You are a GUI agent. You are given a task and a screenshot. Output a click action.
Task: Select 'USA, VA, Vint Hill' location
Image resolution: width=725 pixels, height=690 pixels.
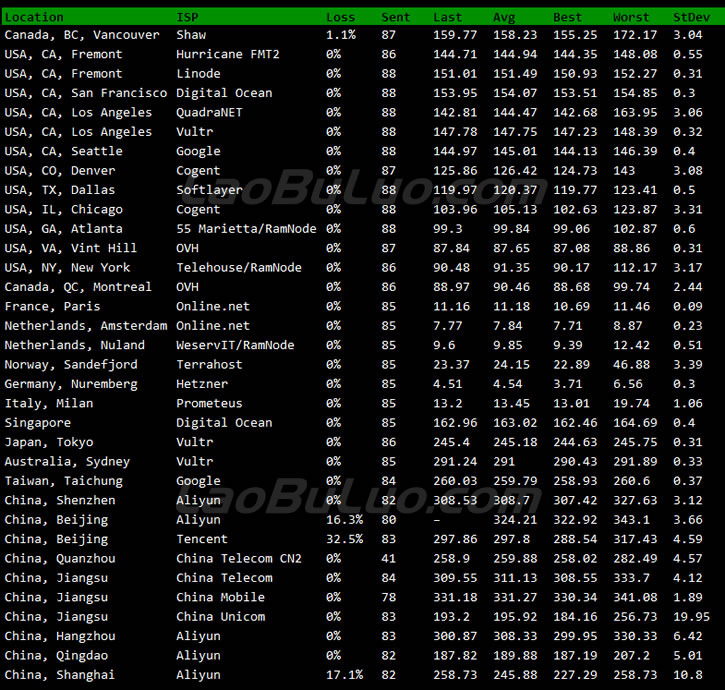point(71,248)
